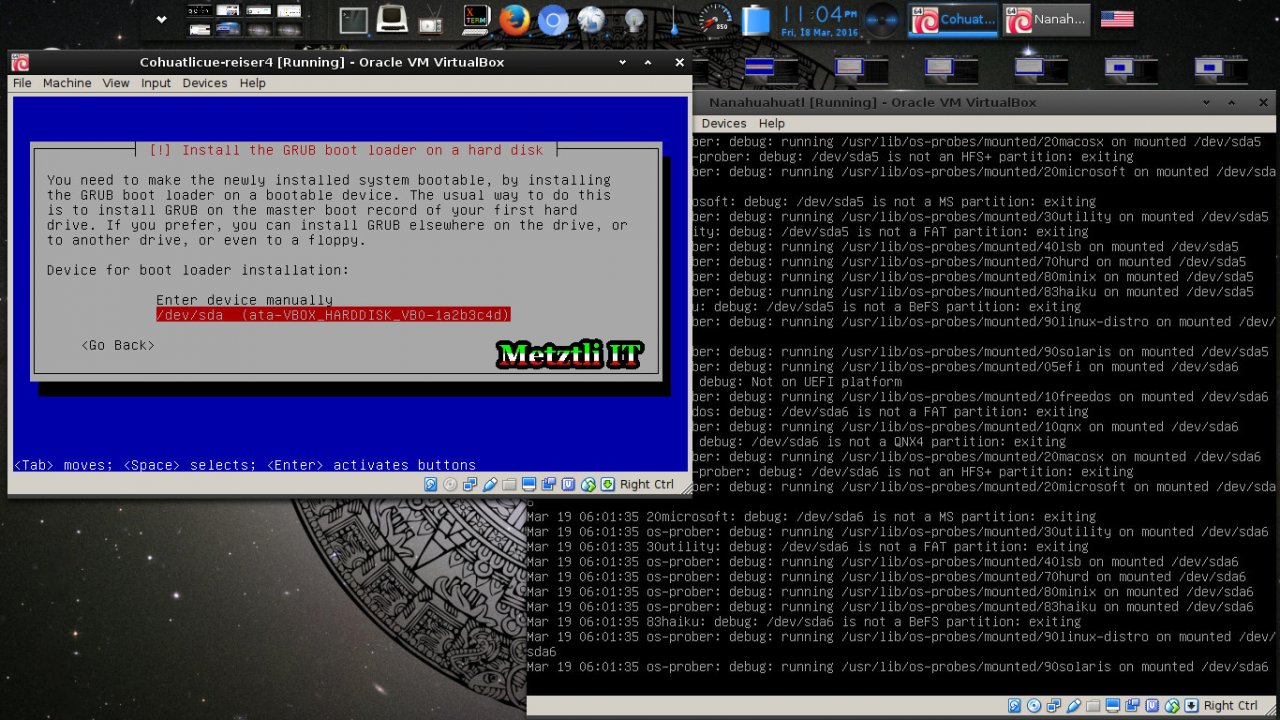Switch to Cohuat... taskbar window button
The width and height of the screenshot is (1280, 720).
(953, 20)
